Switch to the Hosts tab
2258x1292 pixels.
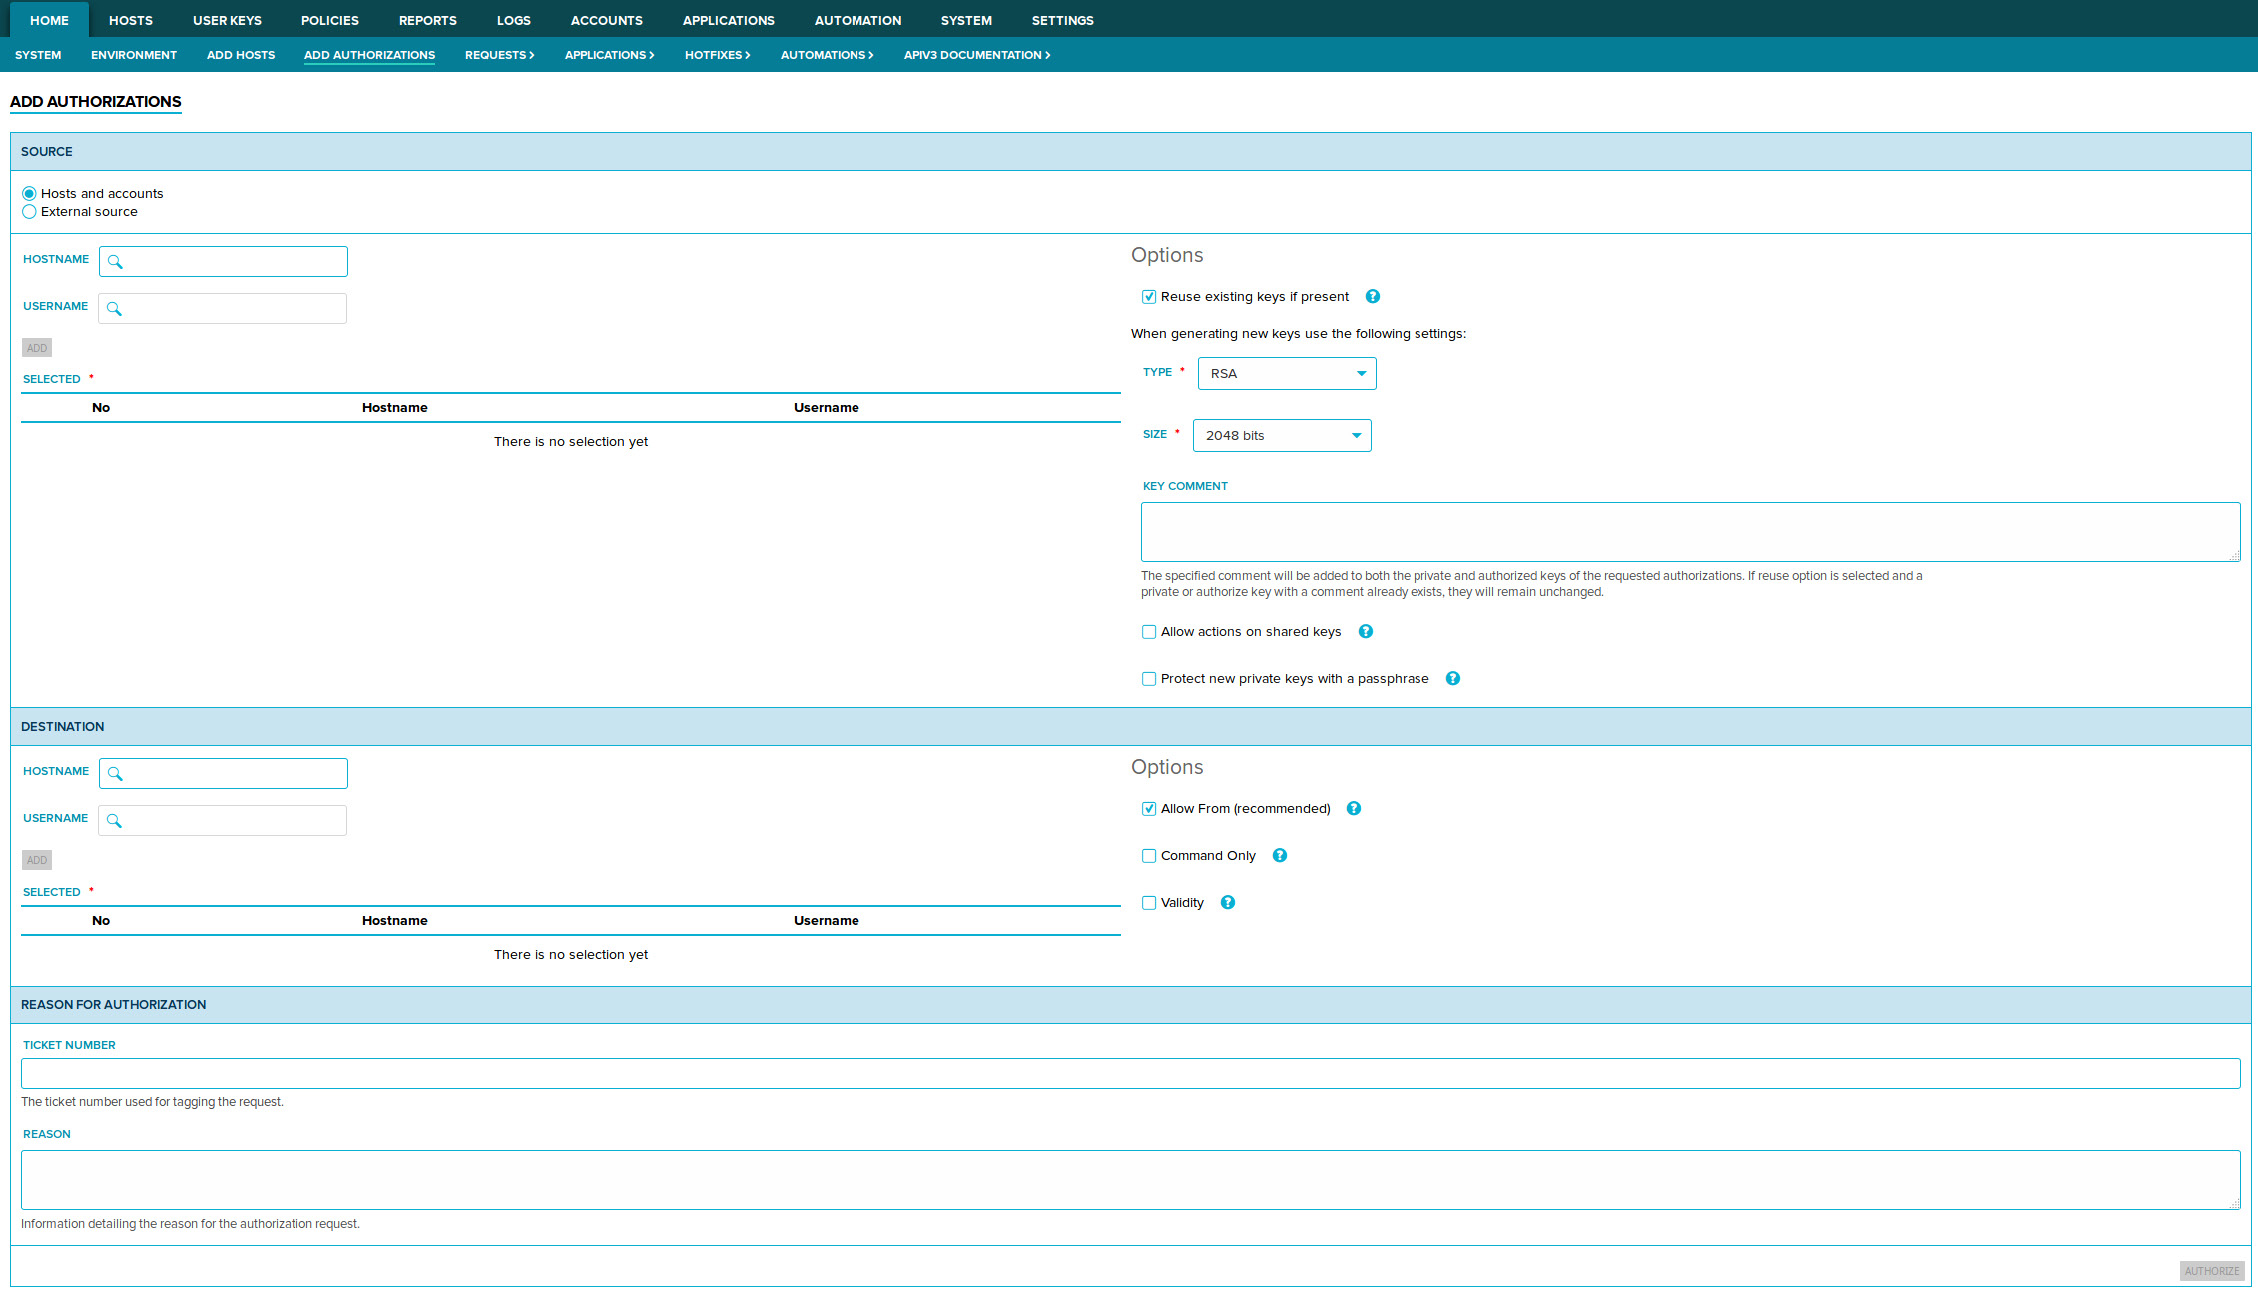pos(131,20)
